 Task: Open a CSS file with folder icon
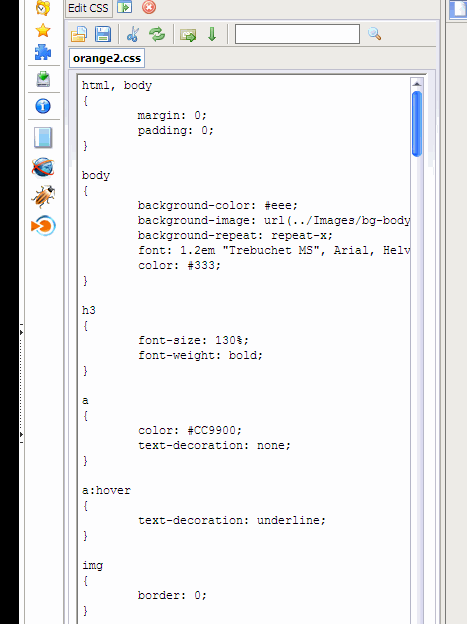click(x=79, y=34)
